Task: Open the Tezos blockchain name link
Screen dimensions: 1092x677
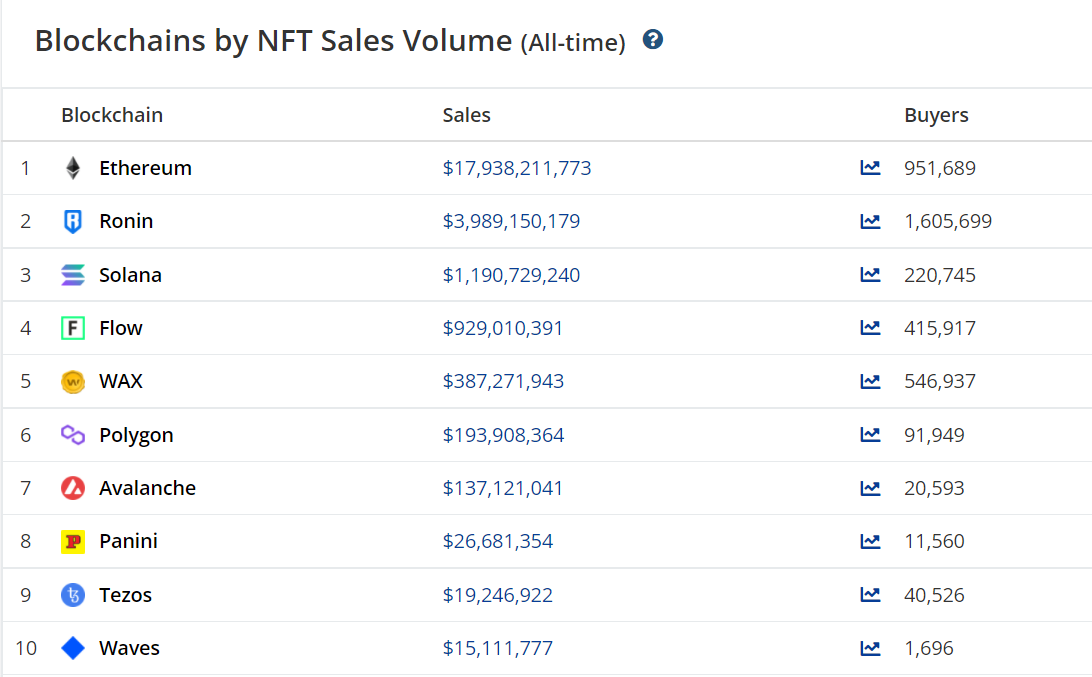Action: click(x=125, y=595)
